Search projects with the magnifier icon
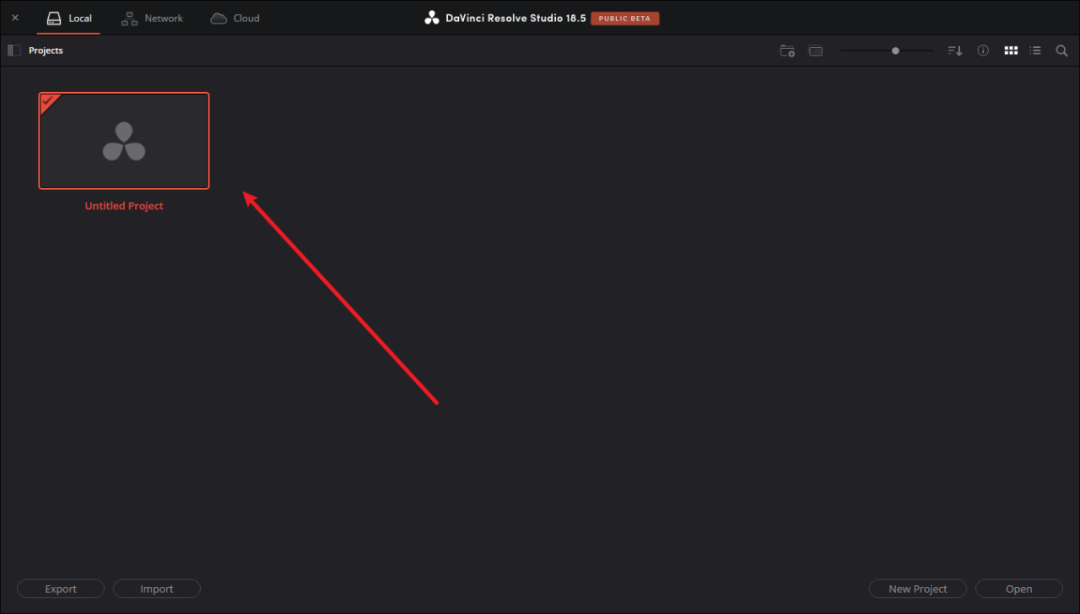The image size is (1080, 614). (1062, 51)
